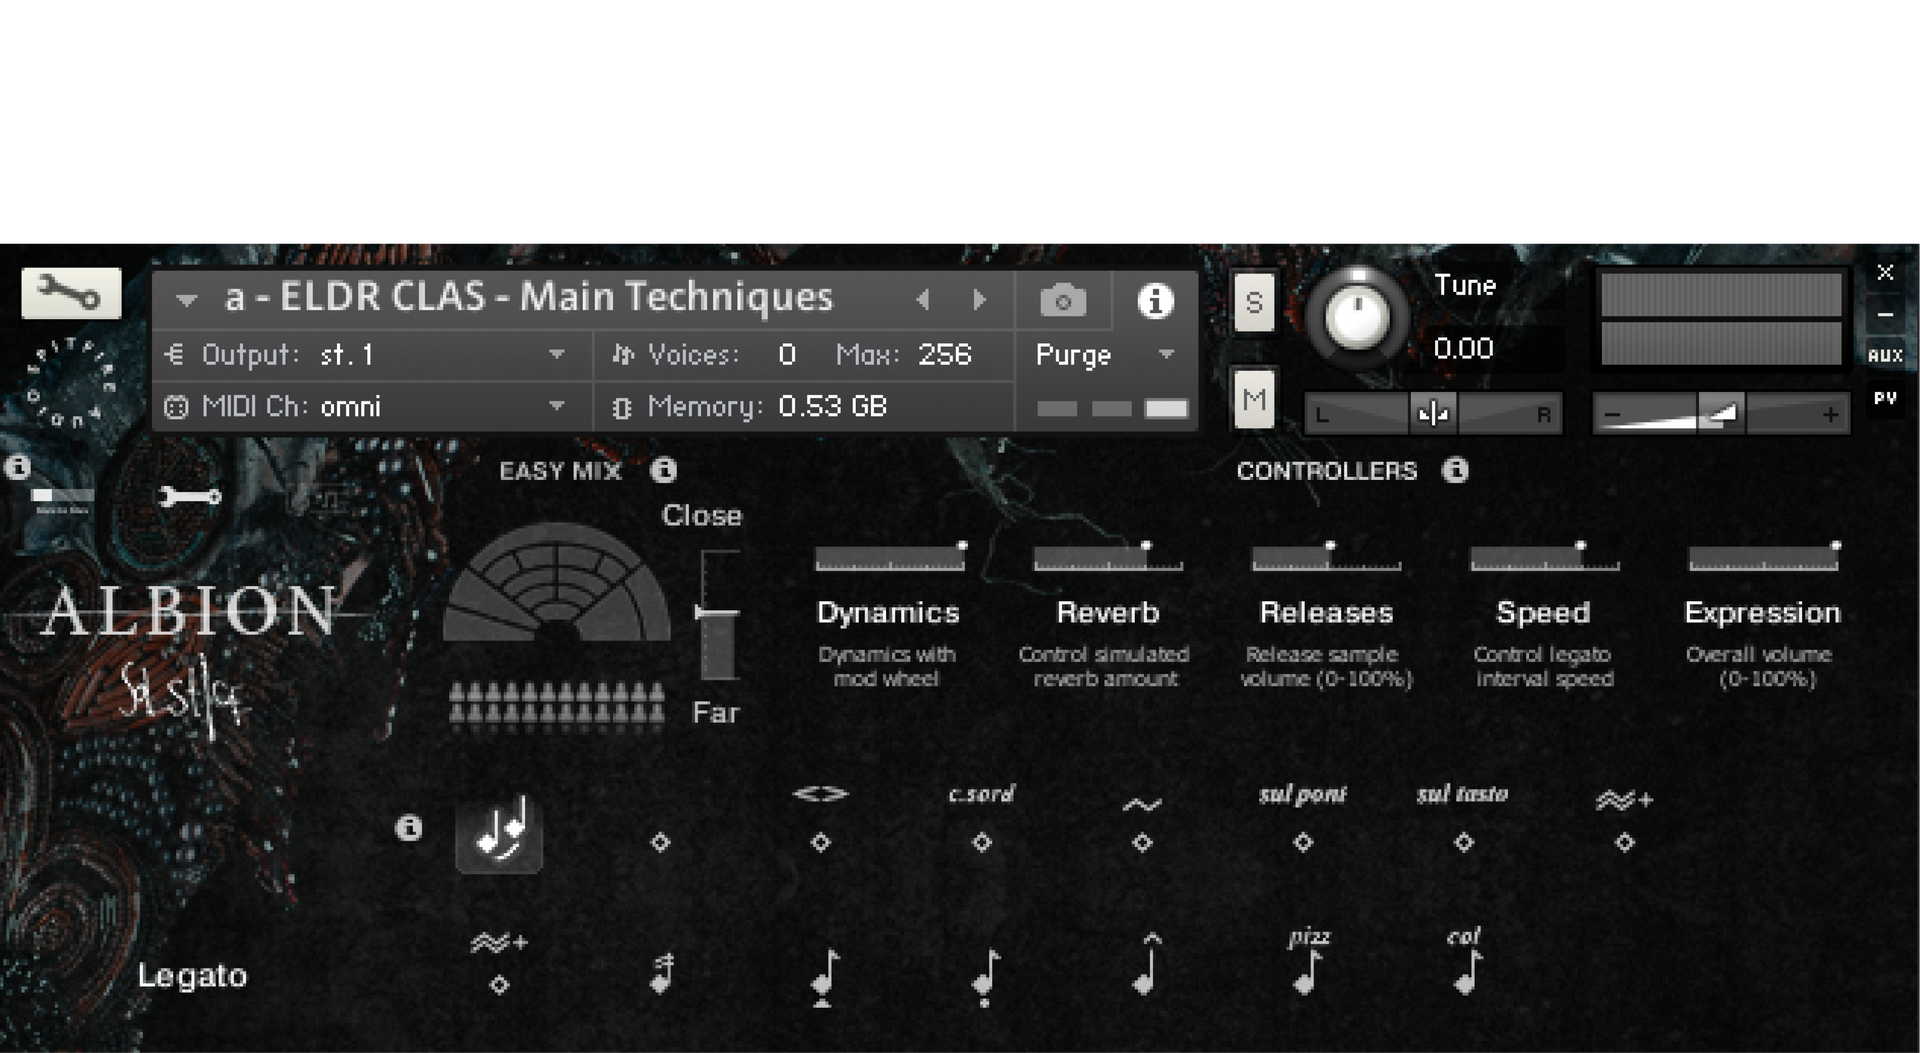The height and width of the screenshot is (1053, 1920).
Task: Open the Controllers info icon
Action: (x=1456, y=470)
